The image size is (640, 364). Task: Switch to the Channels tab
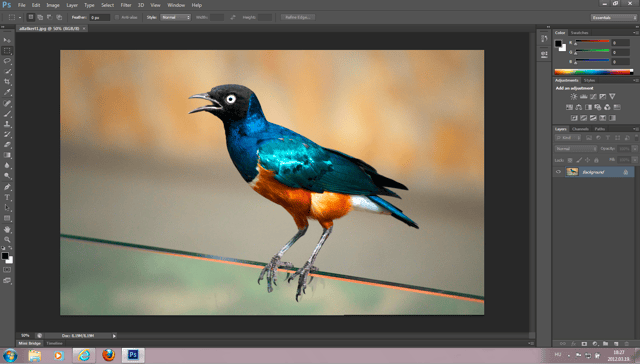pyautogui.click(x=580, y=129)
